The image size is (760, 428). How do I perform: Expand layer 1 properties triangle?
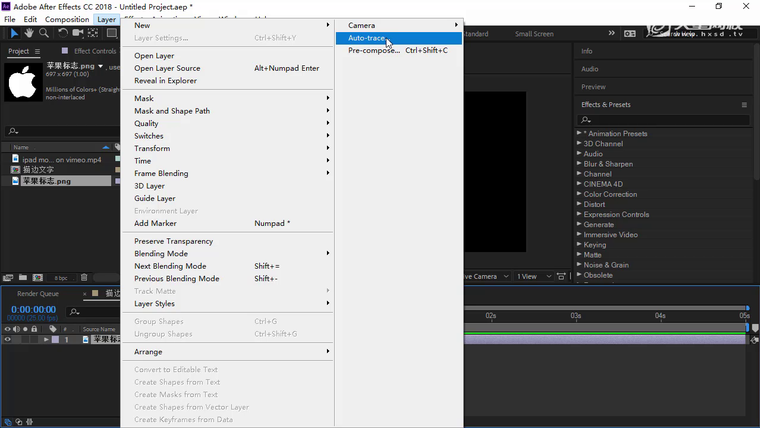click(x=45, y=340)
